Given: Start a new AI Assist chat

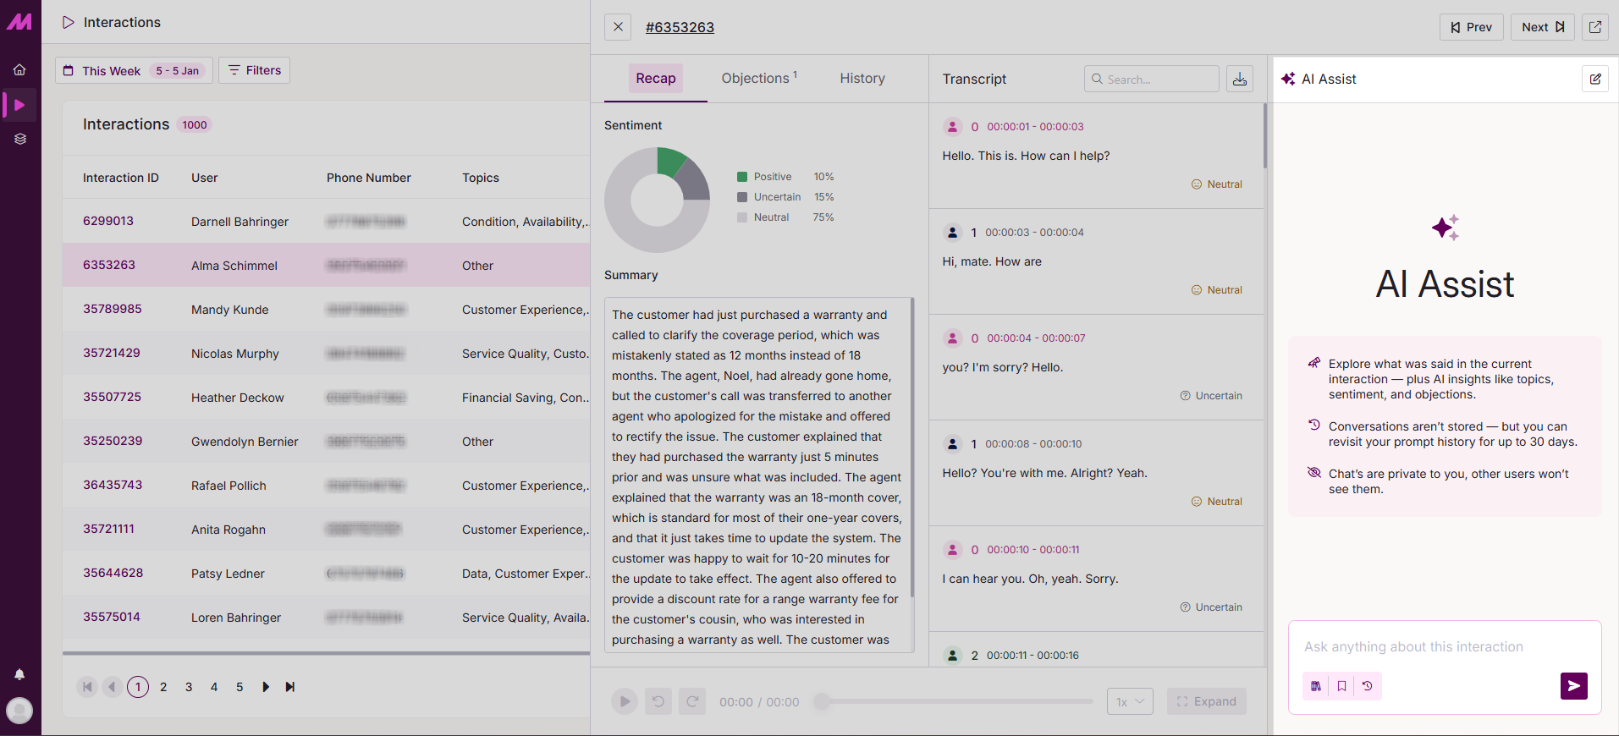Looking at the screenshot, I should point(1595,79).
